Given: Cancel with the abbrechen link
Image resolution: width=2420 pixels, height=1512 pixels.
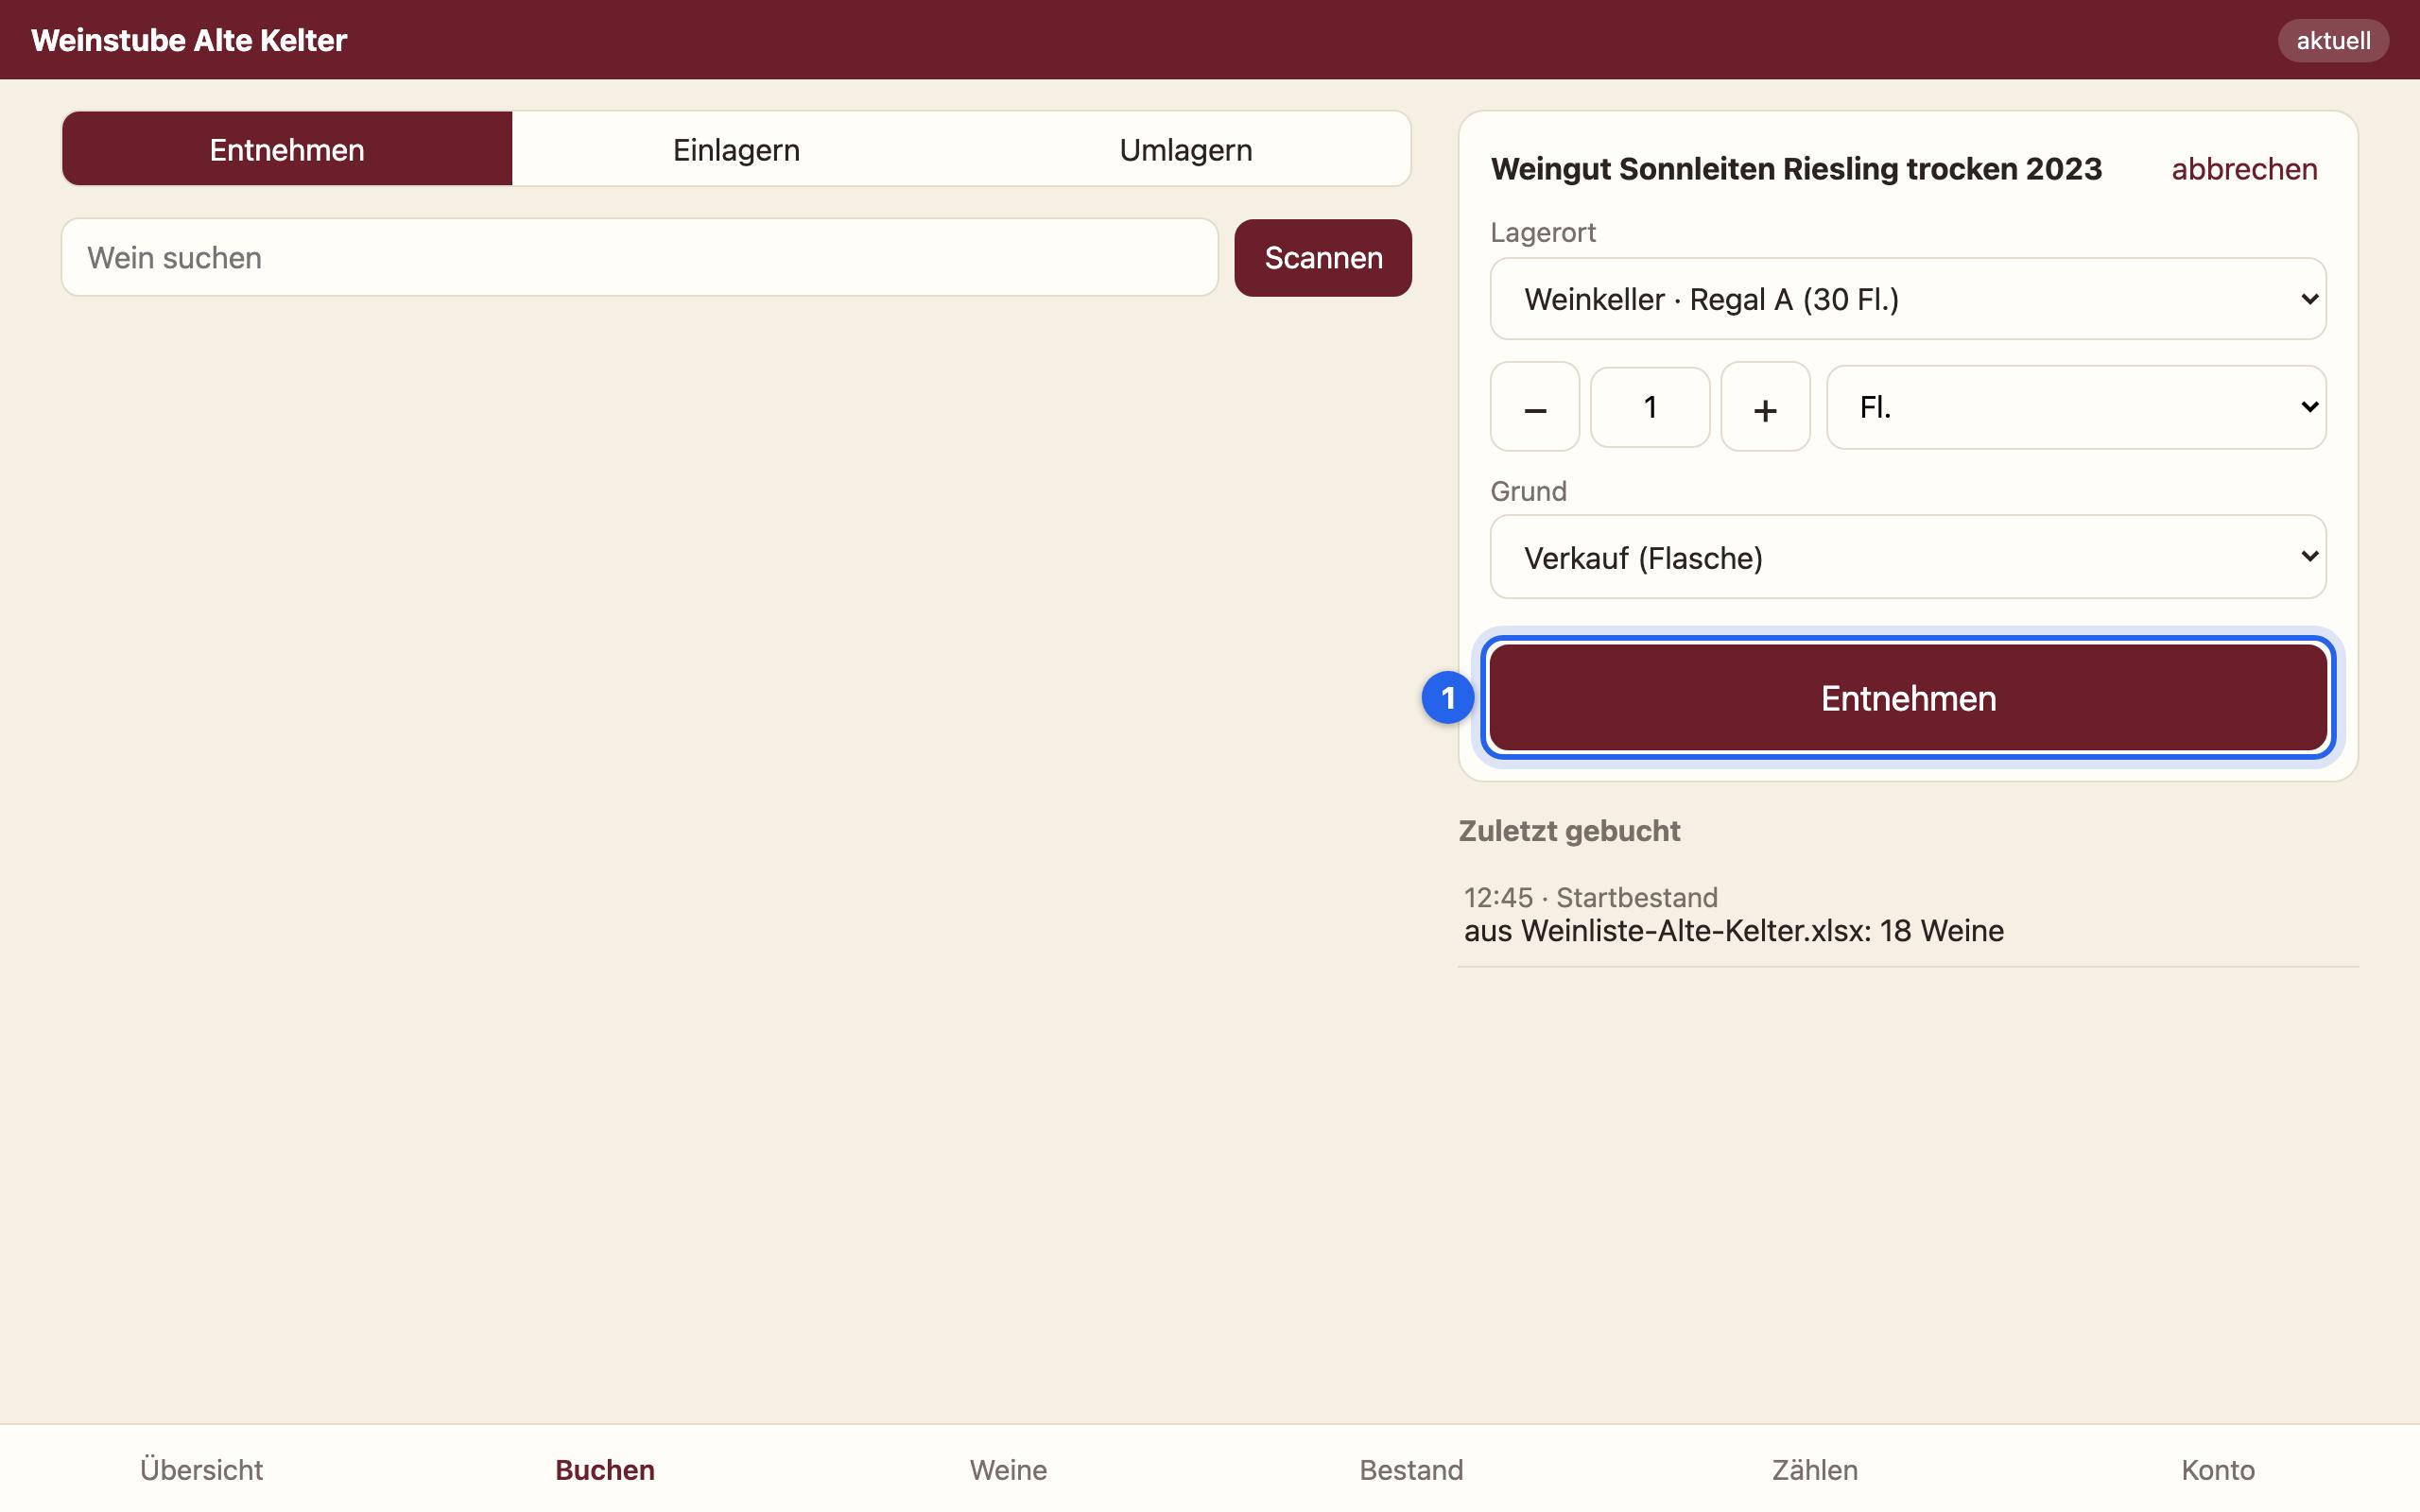Looking at the screenshot, I should 2244,169.
